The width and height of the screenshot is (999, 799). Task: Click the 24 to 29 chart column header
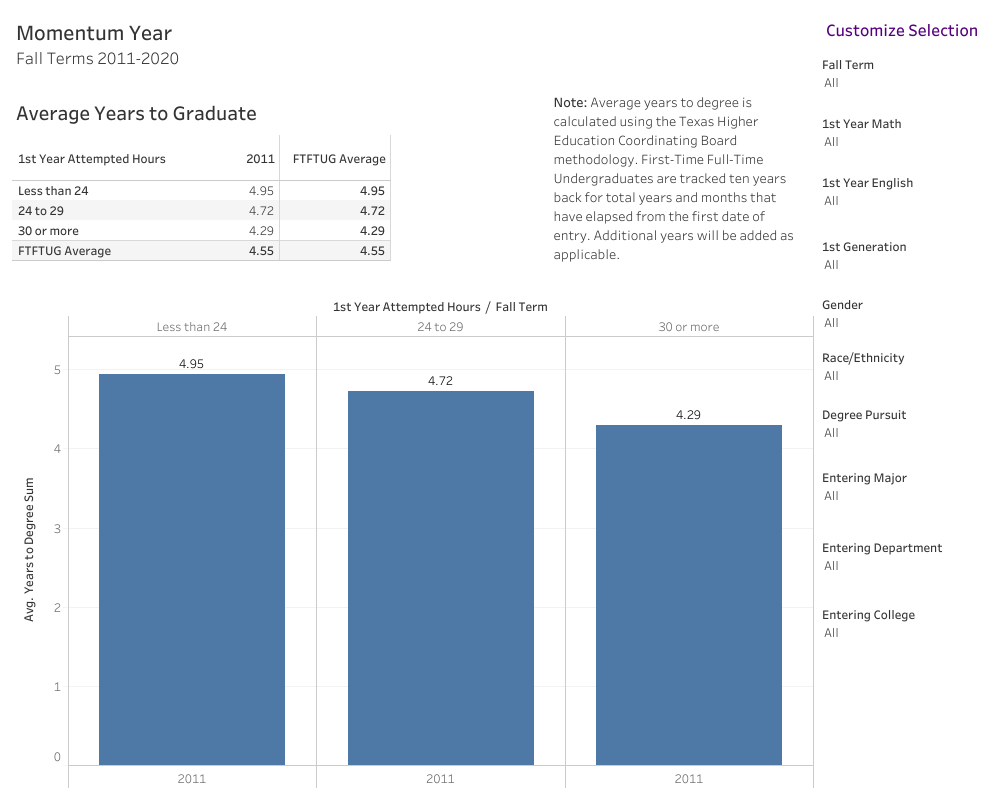[x=440, y=327]
